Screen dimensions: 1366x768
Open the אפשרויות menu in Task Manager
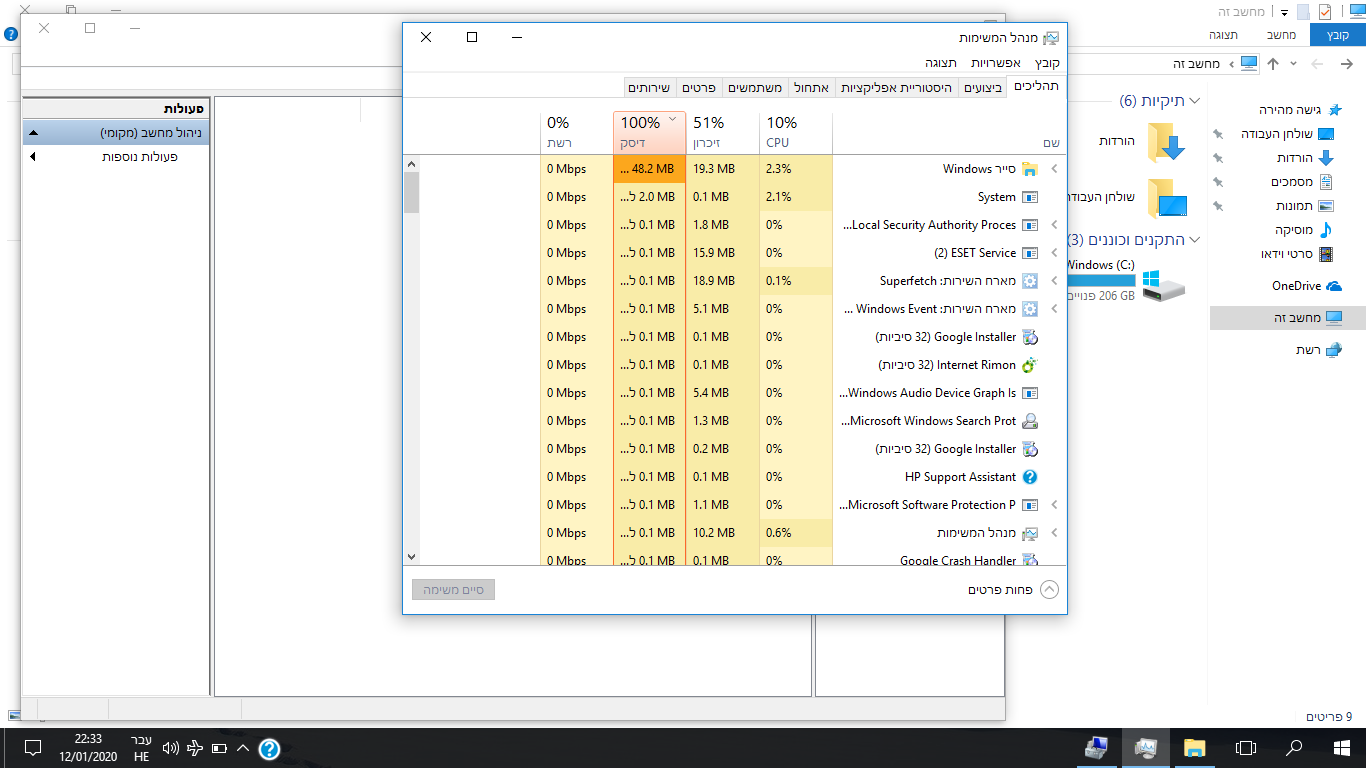[x=996, y=63]
